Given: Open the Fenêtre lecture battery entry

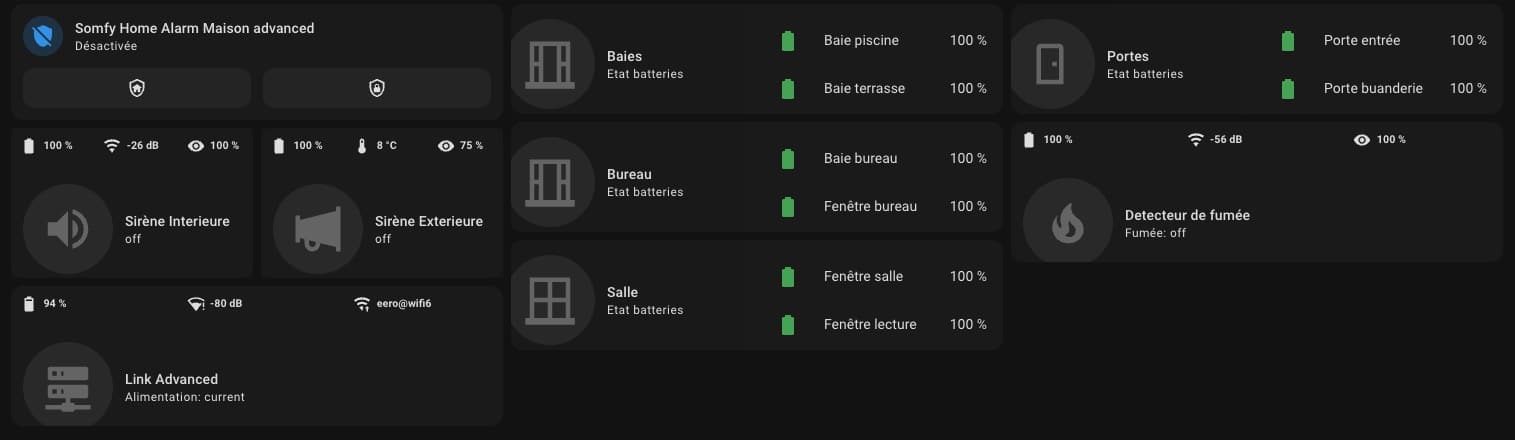Looking at the screenshot, I should point(882,324).
